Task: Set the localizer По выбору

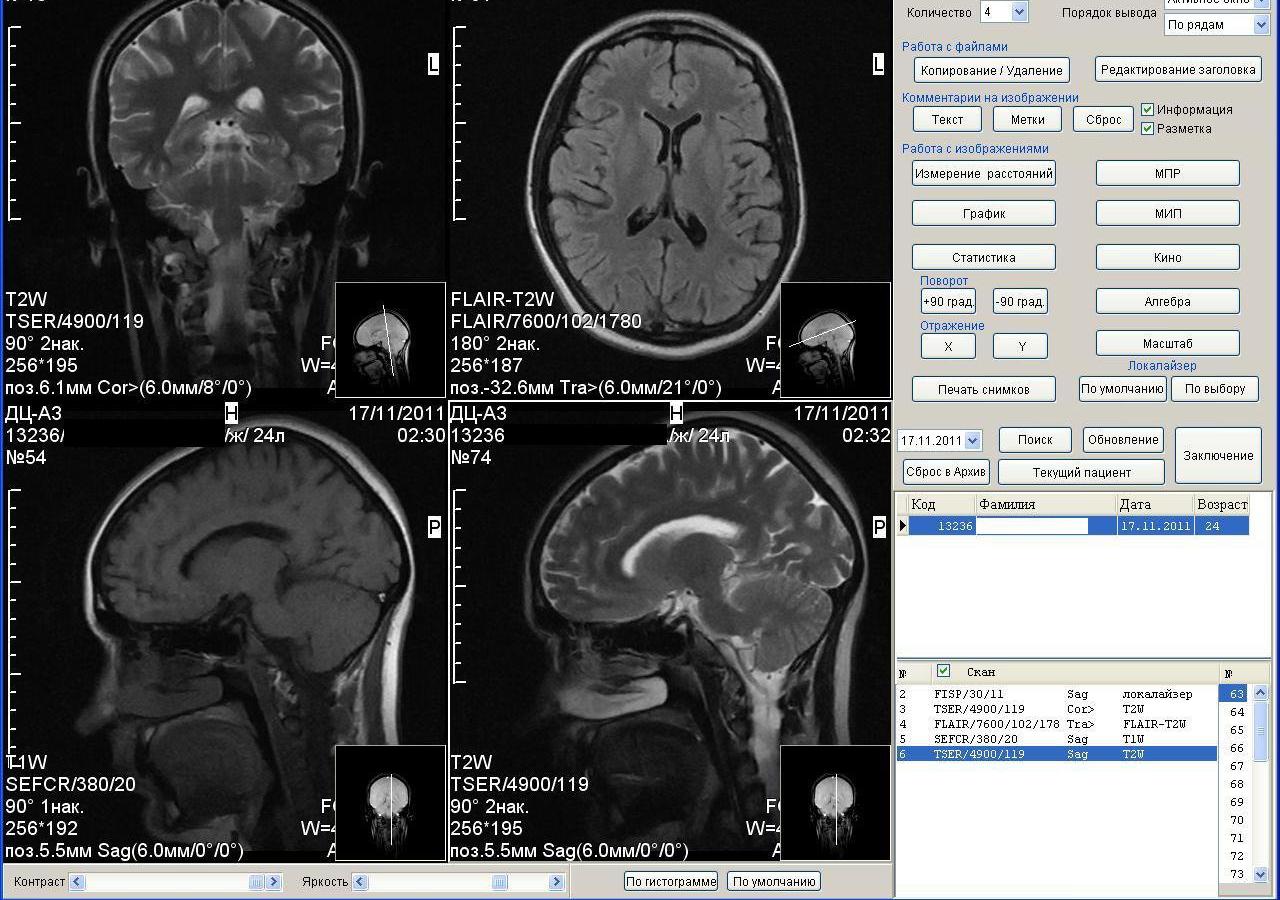Action: (1215, 388)
